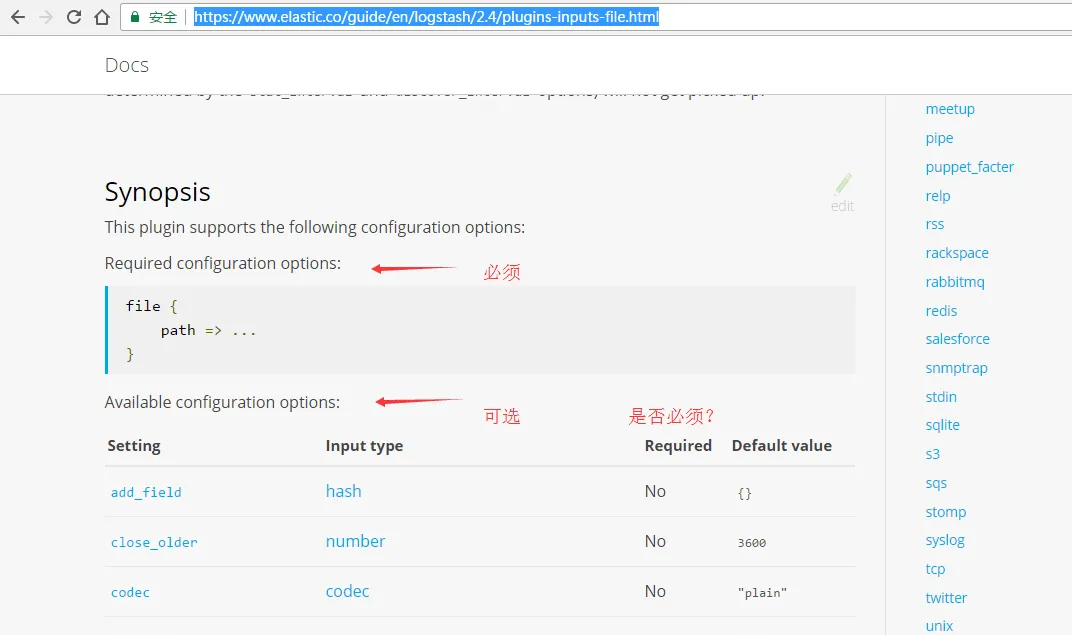The image size is (1072, 635).
Task: Open the close_older setting link
Action: tap(154, 542)
